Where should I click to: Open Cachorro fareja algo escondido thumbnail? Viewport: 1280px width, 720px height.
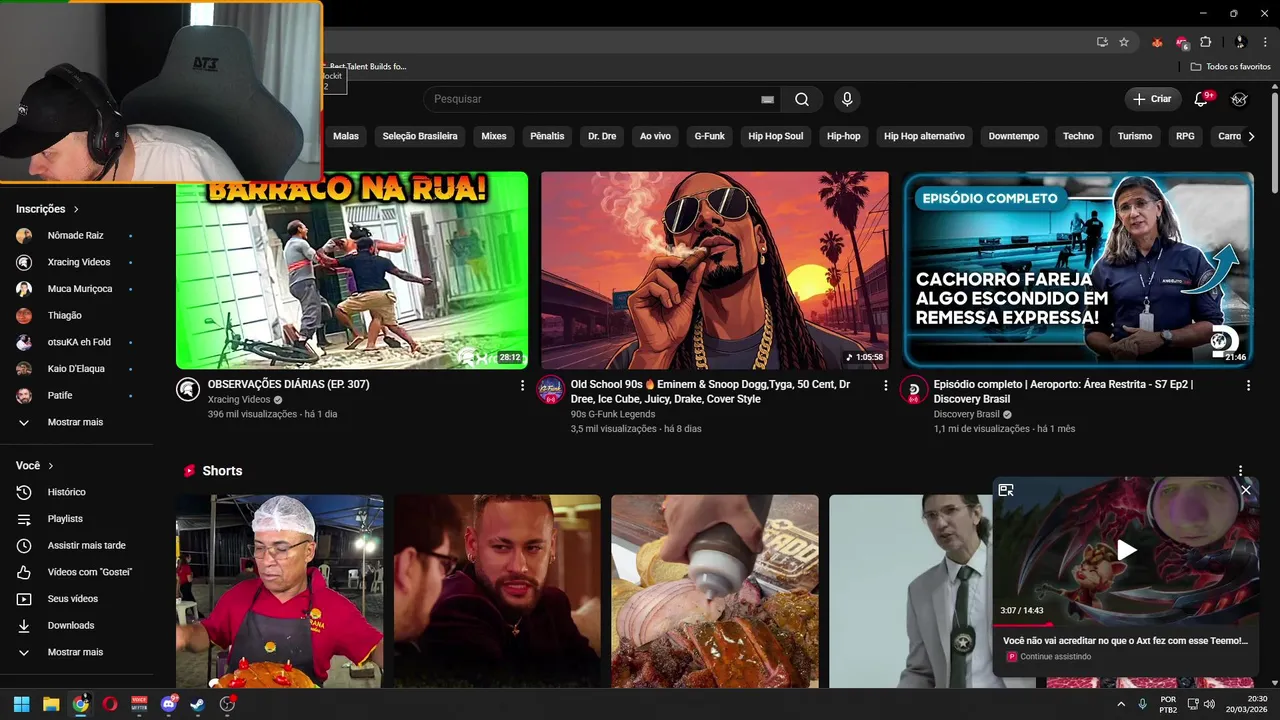tap(1078, 270)
